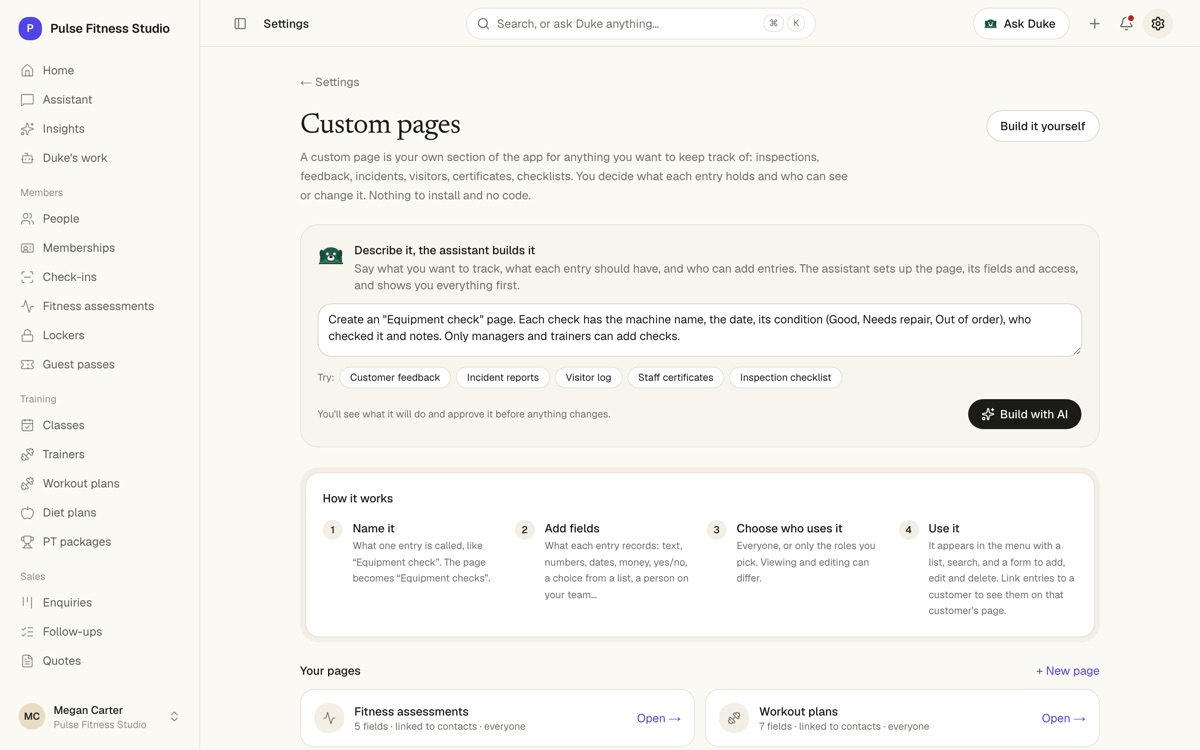
Task: Open the Fitness assessments page card
Action: click(x=497, y=718)
